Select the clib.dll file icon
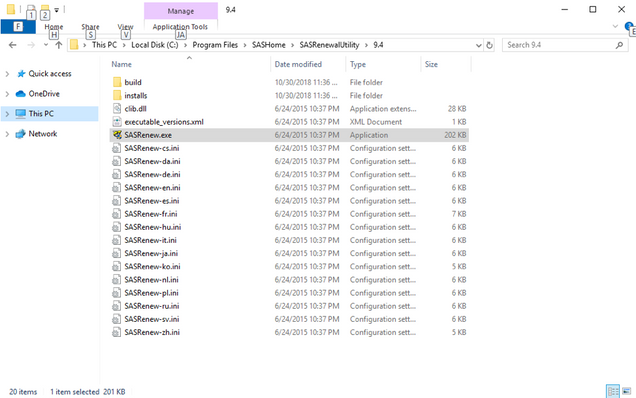 [117, 109]
